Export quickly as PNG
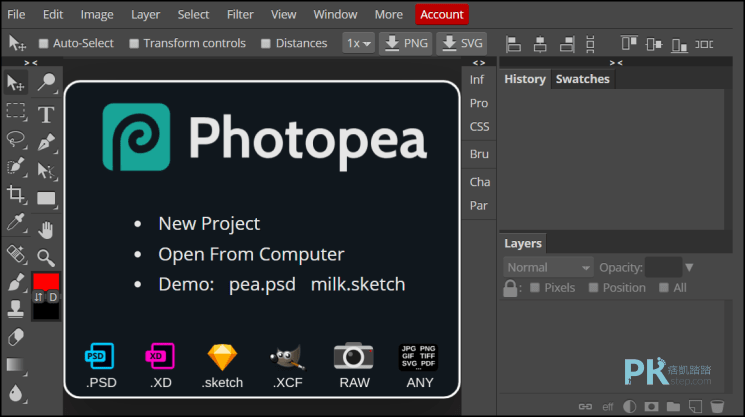The image size is (745, 417). tap(405, 43)
